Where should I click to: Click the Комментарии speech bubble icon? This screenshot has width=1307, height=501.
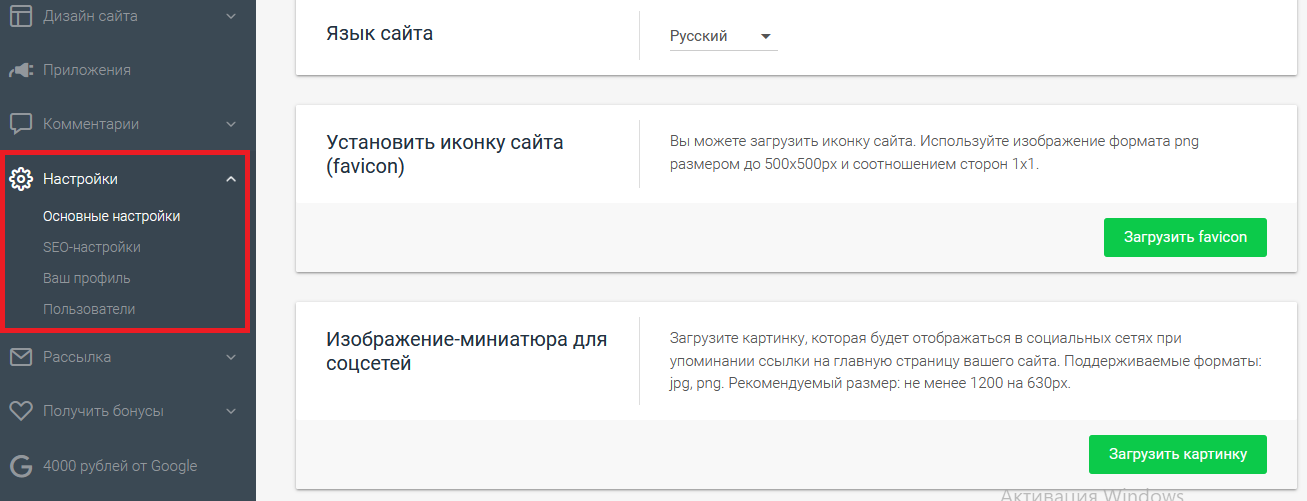[x=21, y=124]
